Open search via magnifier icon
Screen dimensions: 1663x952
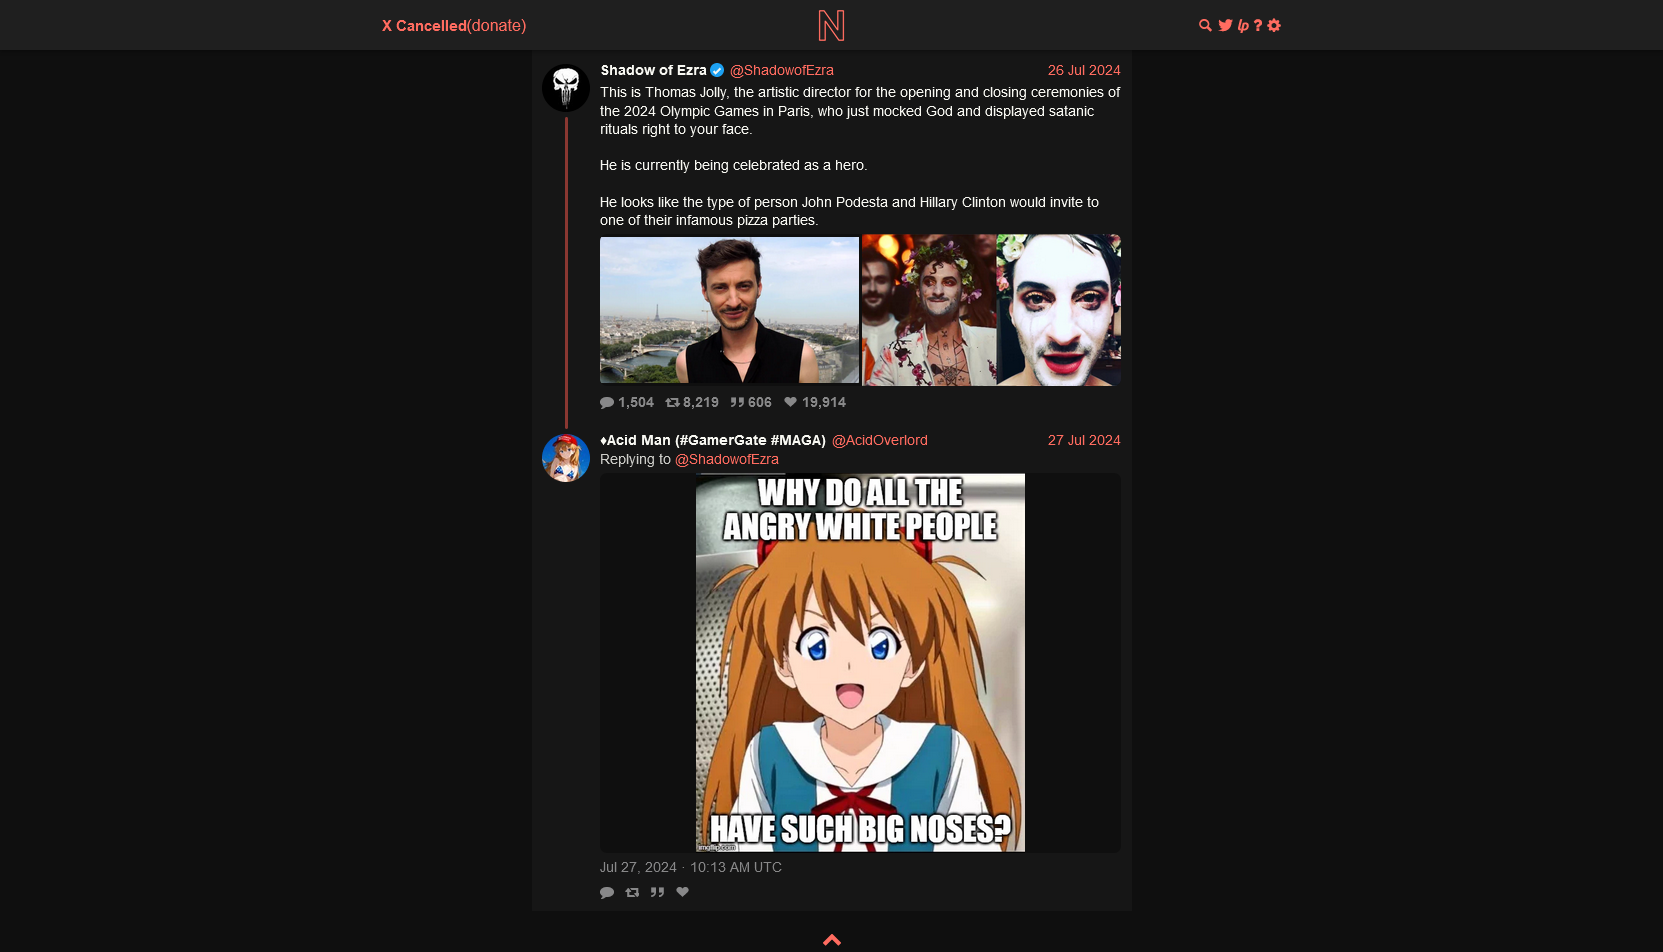tap(1205, 26)
